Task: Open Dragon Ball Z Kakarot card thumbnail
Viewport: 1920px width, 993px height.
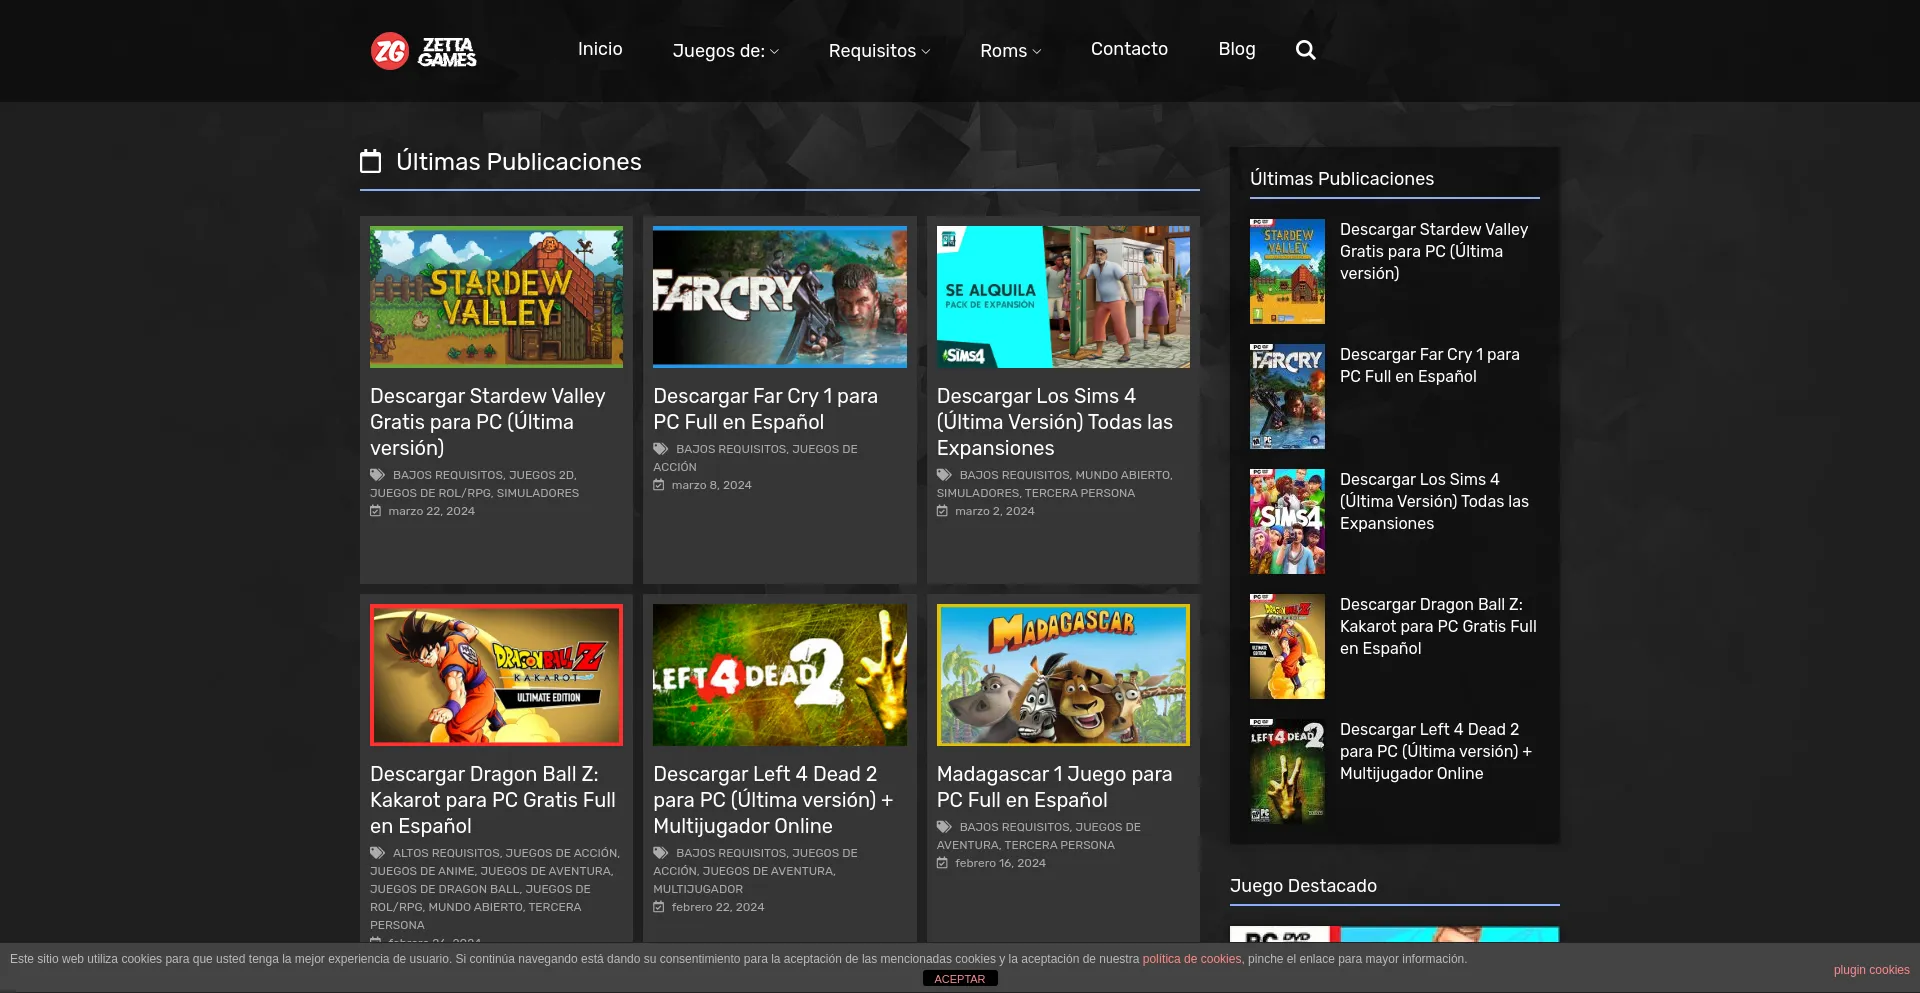Action: [496, 675]
